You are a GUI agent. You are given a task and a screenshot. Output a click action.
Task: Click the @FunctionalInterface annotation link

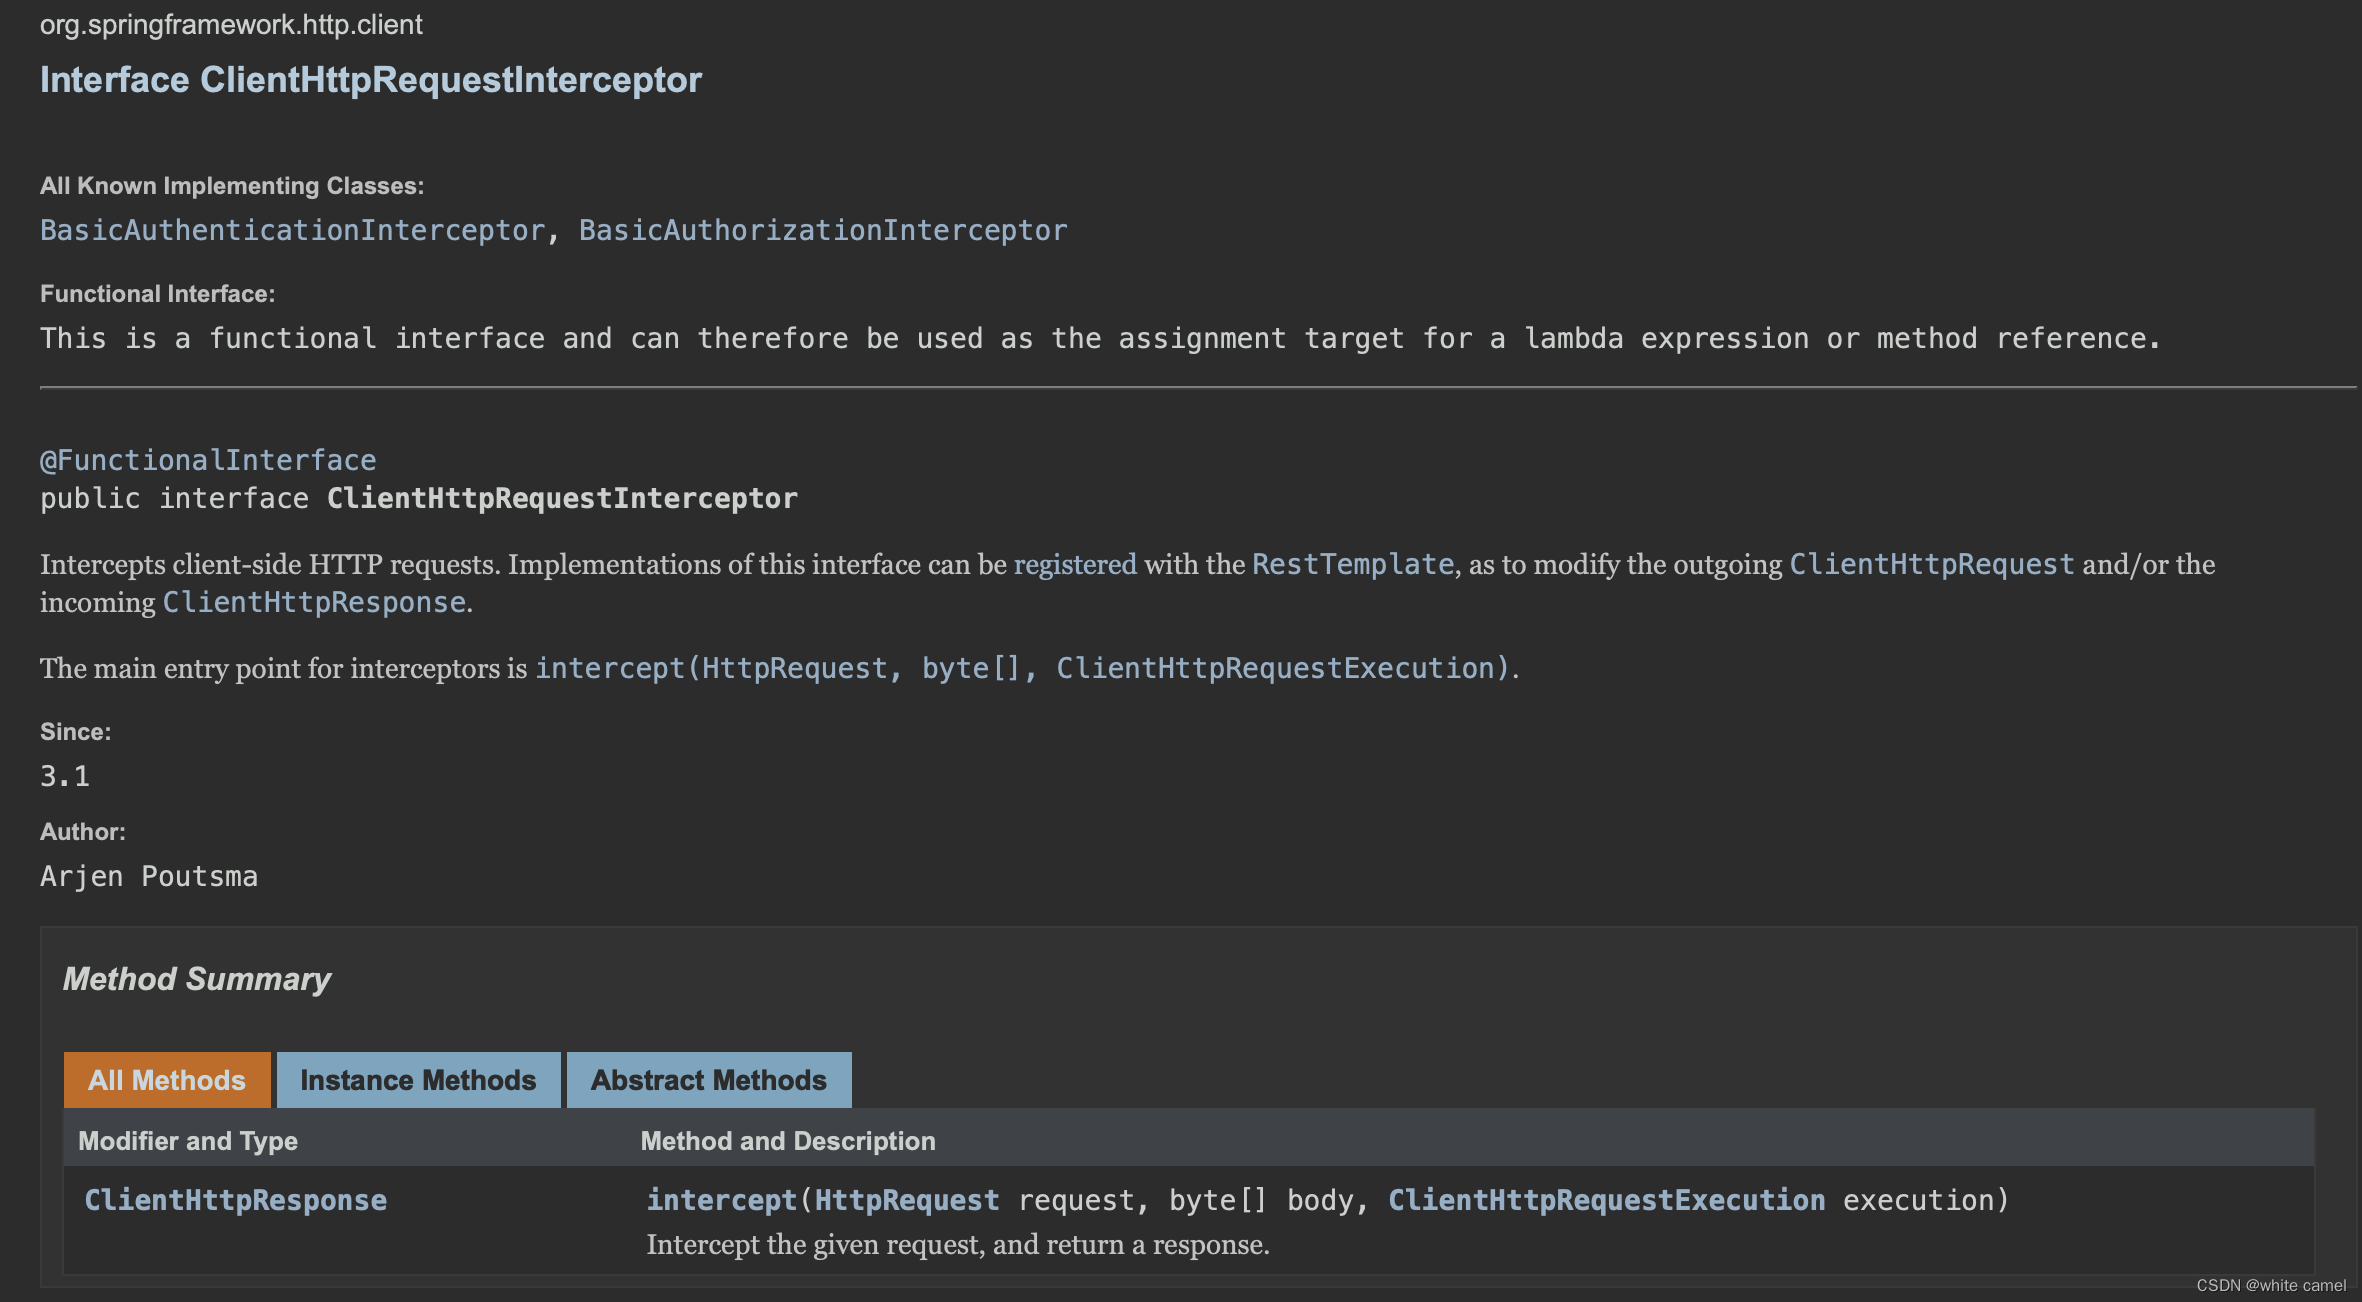208,460
